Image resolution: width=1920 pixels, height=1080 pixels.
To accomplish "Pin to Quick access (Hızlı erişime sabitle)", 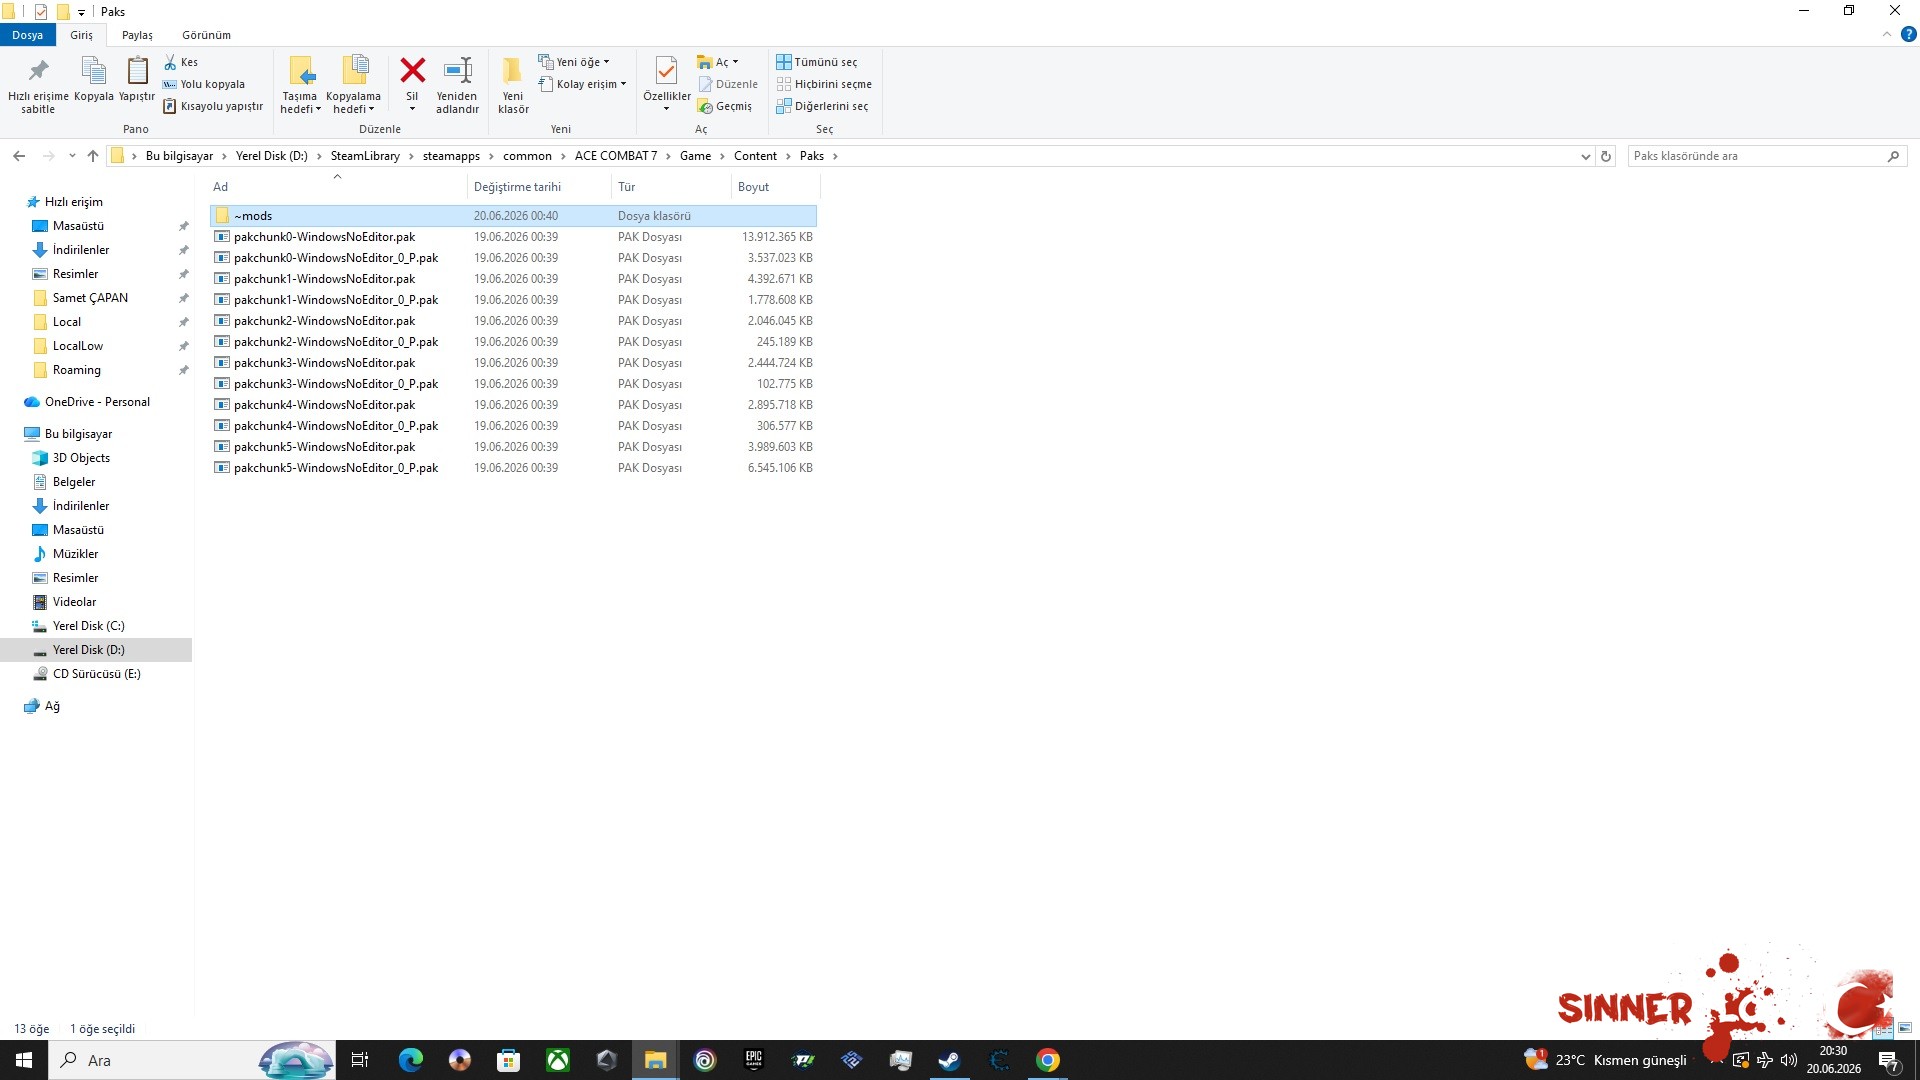I will [38, 85].
